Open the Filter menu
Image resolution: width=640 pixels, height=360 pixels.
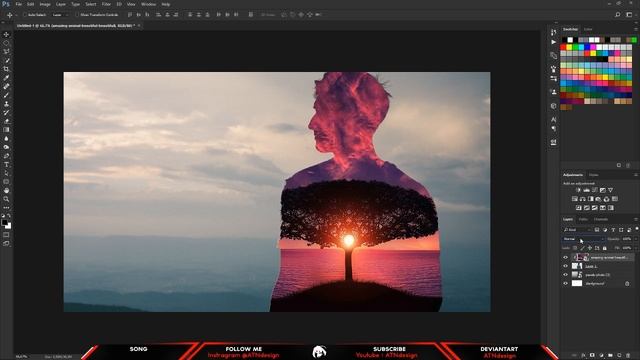point(106,4)
